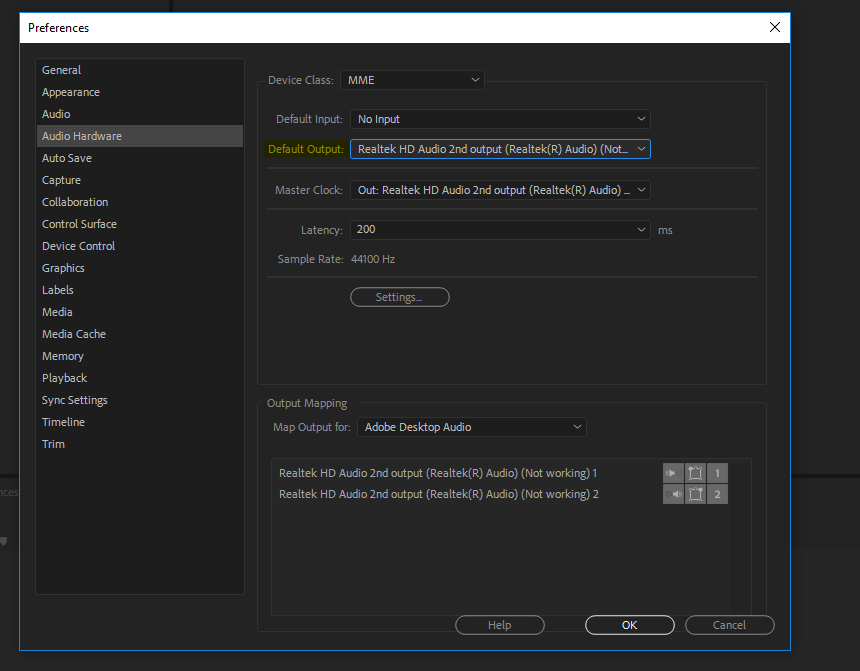Image resolution: width=860 pixels, height=671 pixels.
Task: Expand the Default Input dropdown
Action: (x=500, y=119)
